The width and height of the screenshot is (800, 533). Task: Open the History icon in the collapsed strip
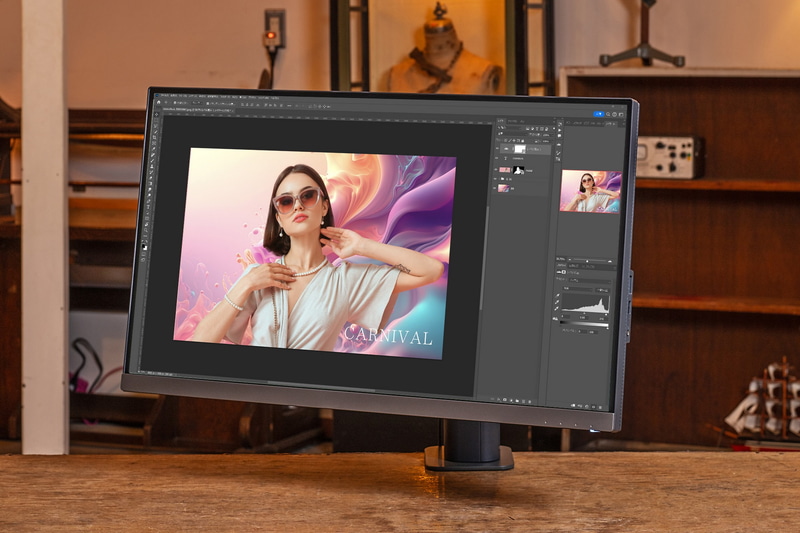tap(560, 124)
